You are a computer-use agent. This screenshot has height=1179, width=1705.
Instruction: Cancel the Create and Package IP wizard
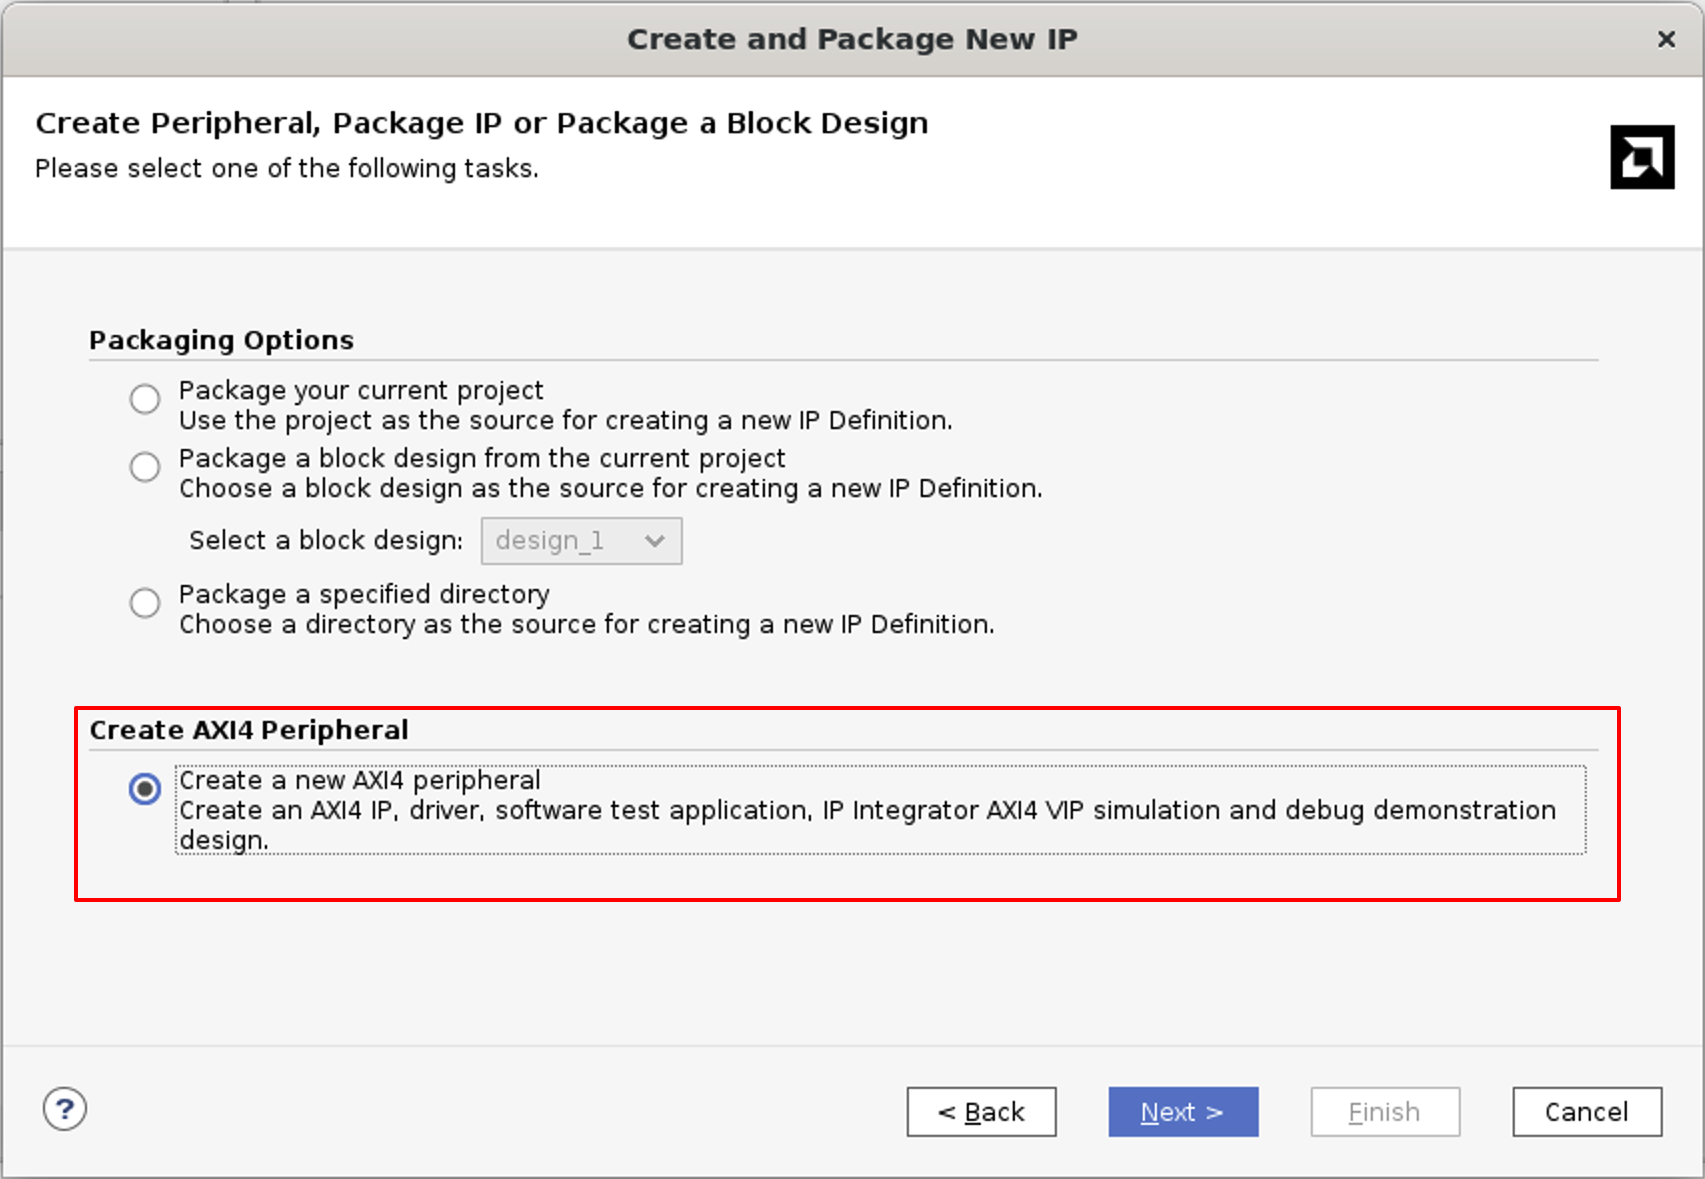point(1586,1112)
